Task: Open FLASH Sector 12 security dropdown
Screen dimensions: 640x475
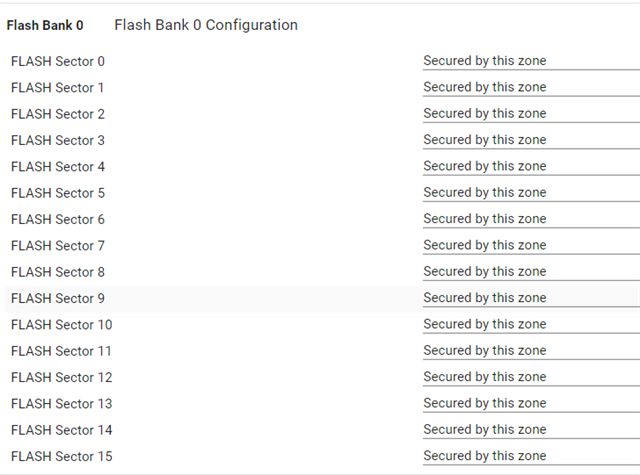Action: pyautogui.click(x=530, y=377)
